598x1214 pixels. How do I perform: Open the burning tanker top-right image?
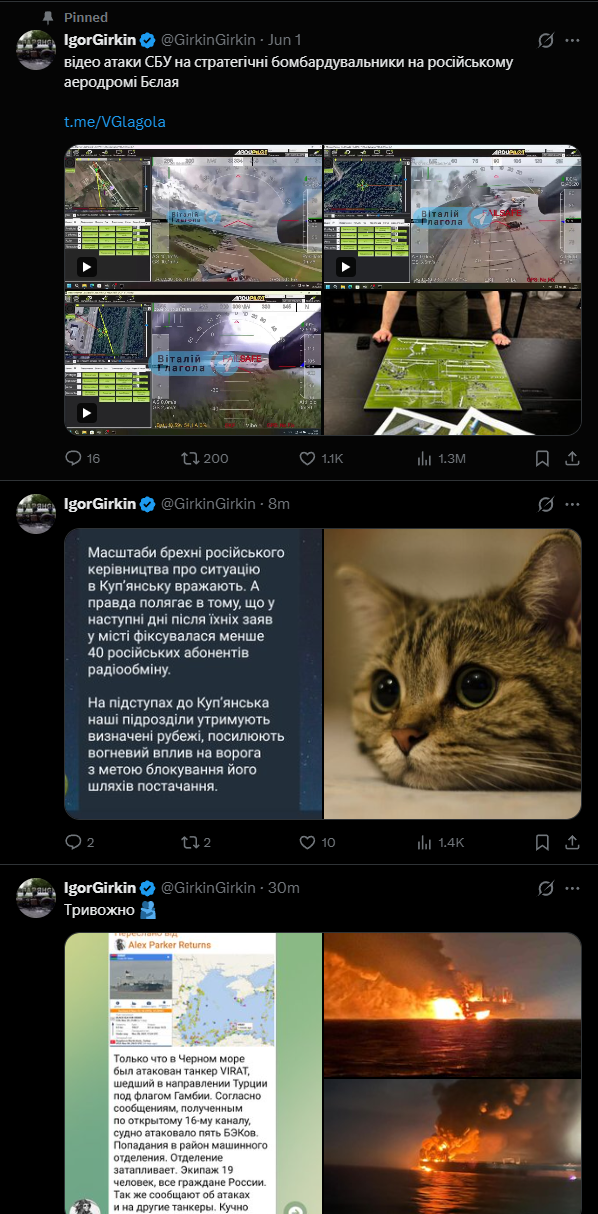[x=452, y=1004]
